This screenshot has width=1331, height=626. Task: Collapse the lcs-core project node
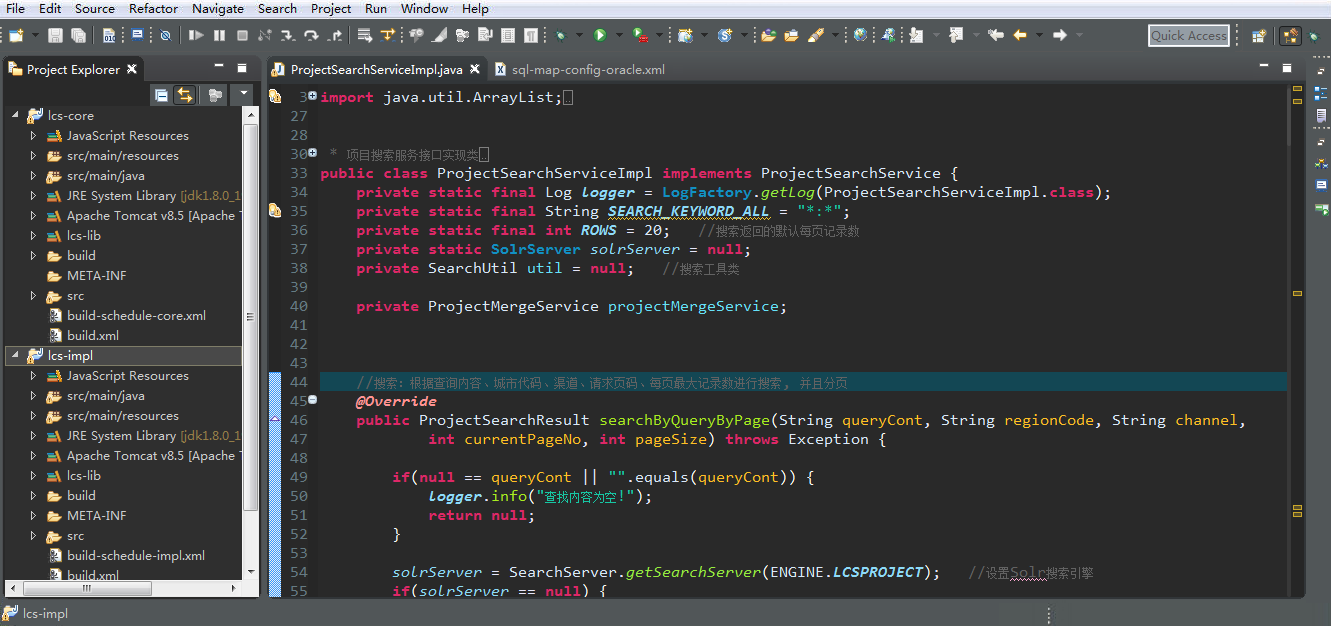(14, 116)
